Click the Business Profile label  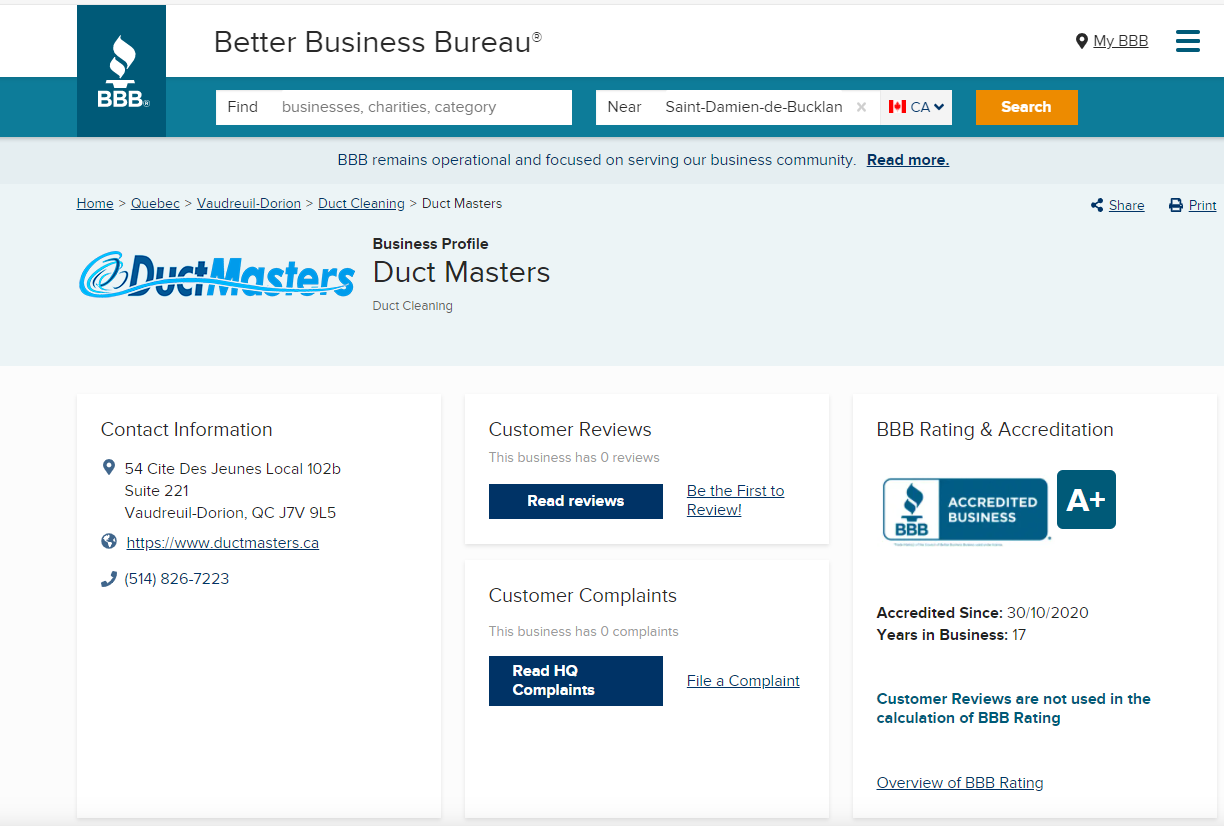point(431,244)
